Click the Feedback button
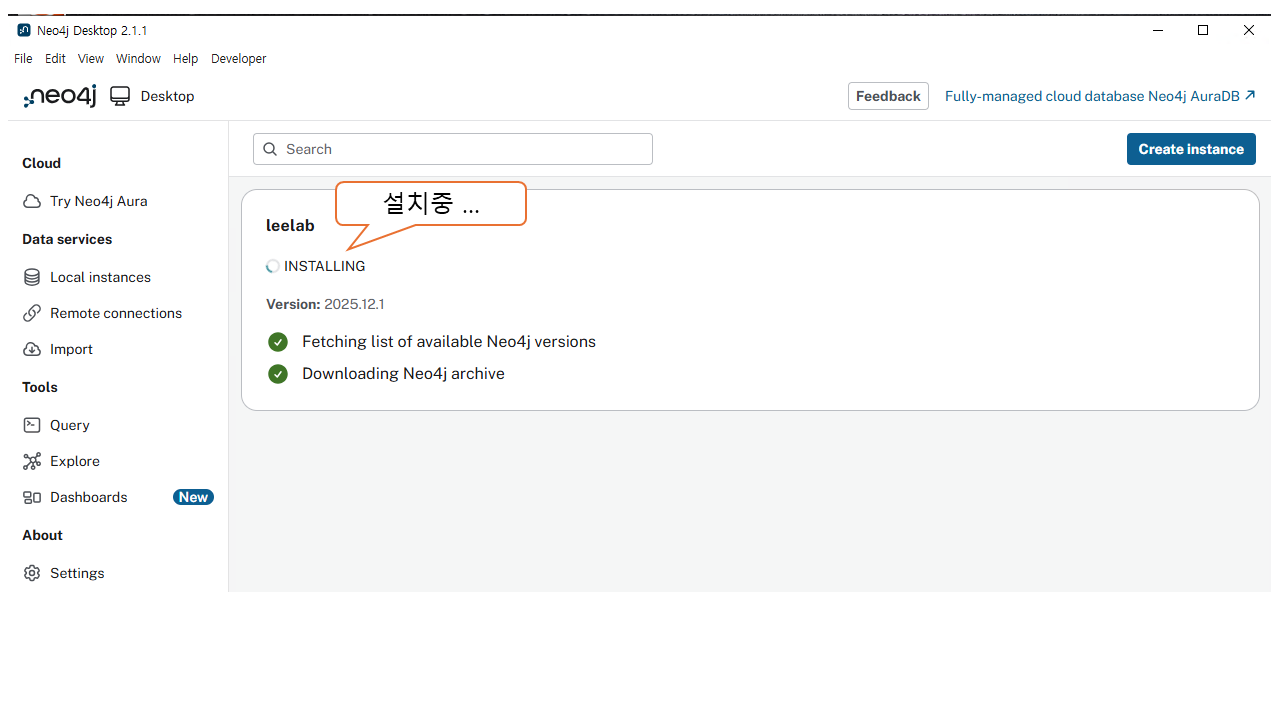Viewport: 1280px width, 720px height. tap(888, 96)
